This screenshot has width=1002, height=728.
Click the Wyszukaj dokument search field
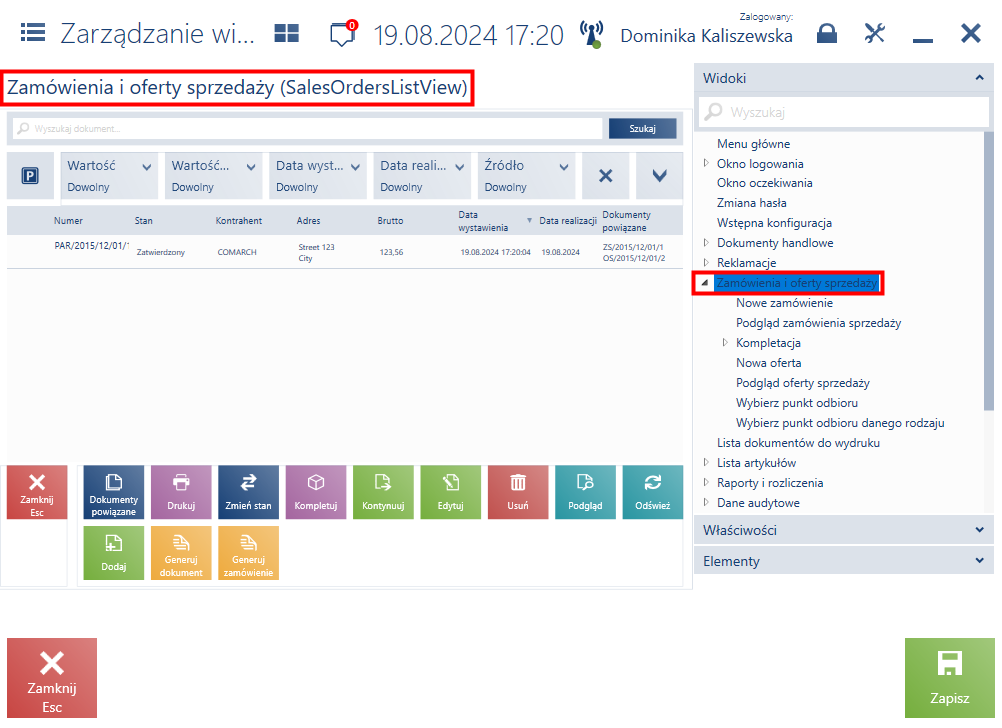307,128
